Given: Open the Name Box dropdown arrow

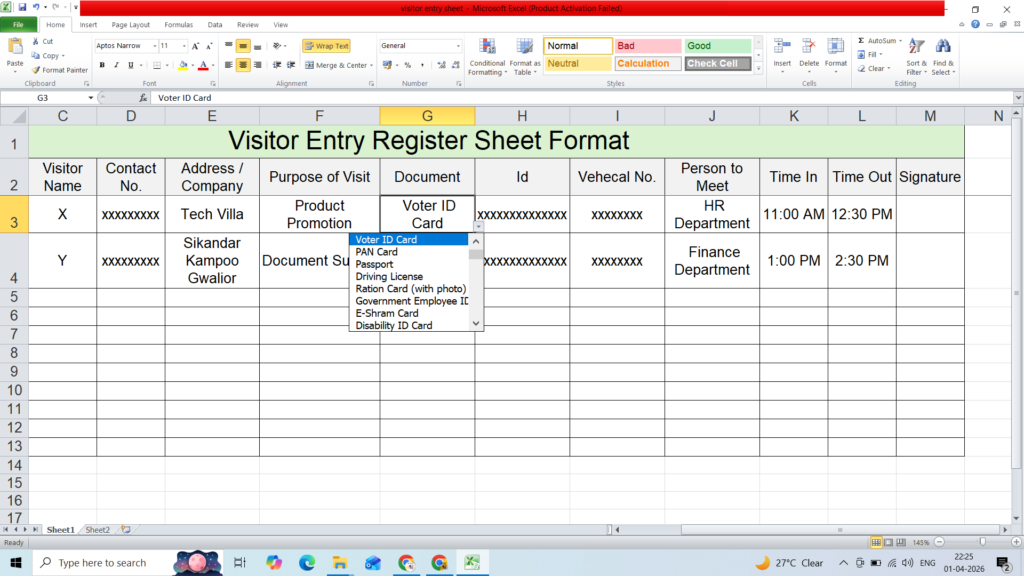Looking at the screenshot, I should tap(91, 98).
